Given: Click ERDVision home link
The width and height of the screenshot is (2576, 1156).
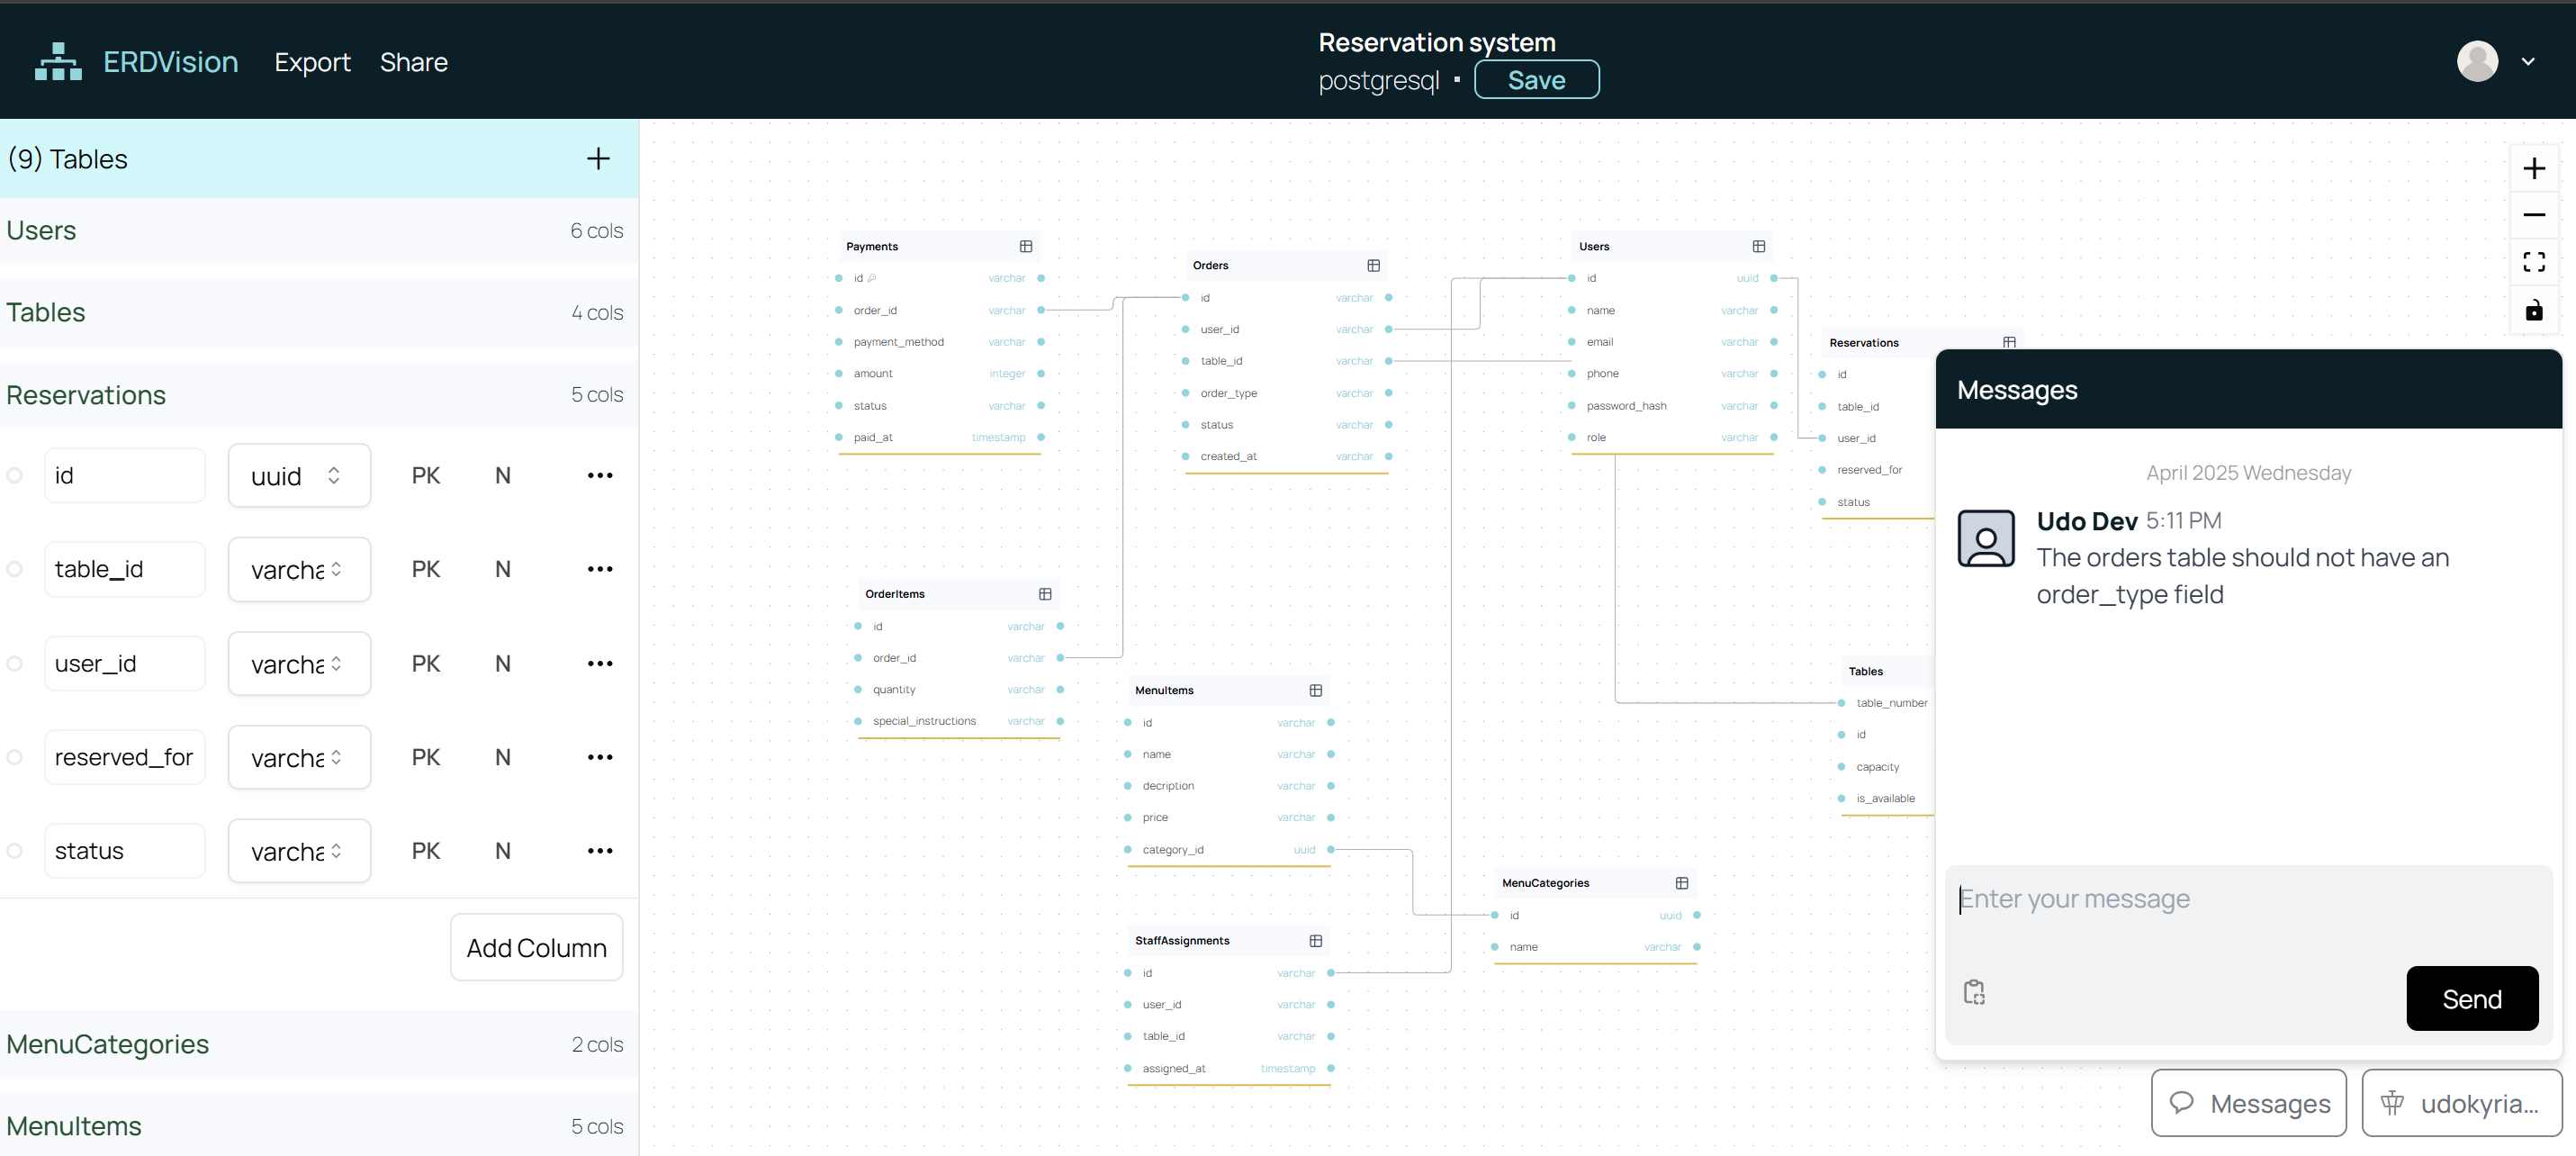Looking at the screenshot, I should pos(171,62).
